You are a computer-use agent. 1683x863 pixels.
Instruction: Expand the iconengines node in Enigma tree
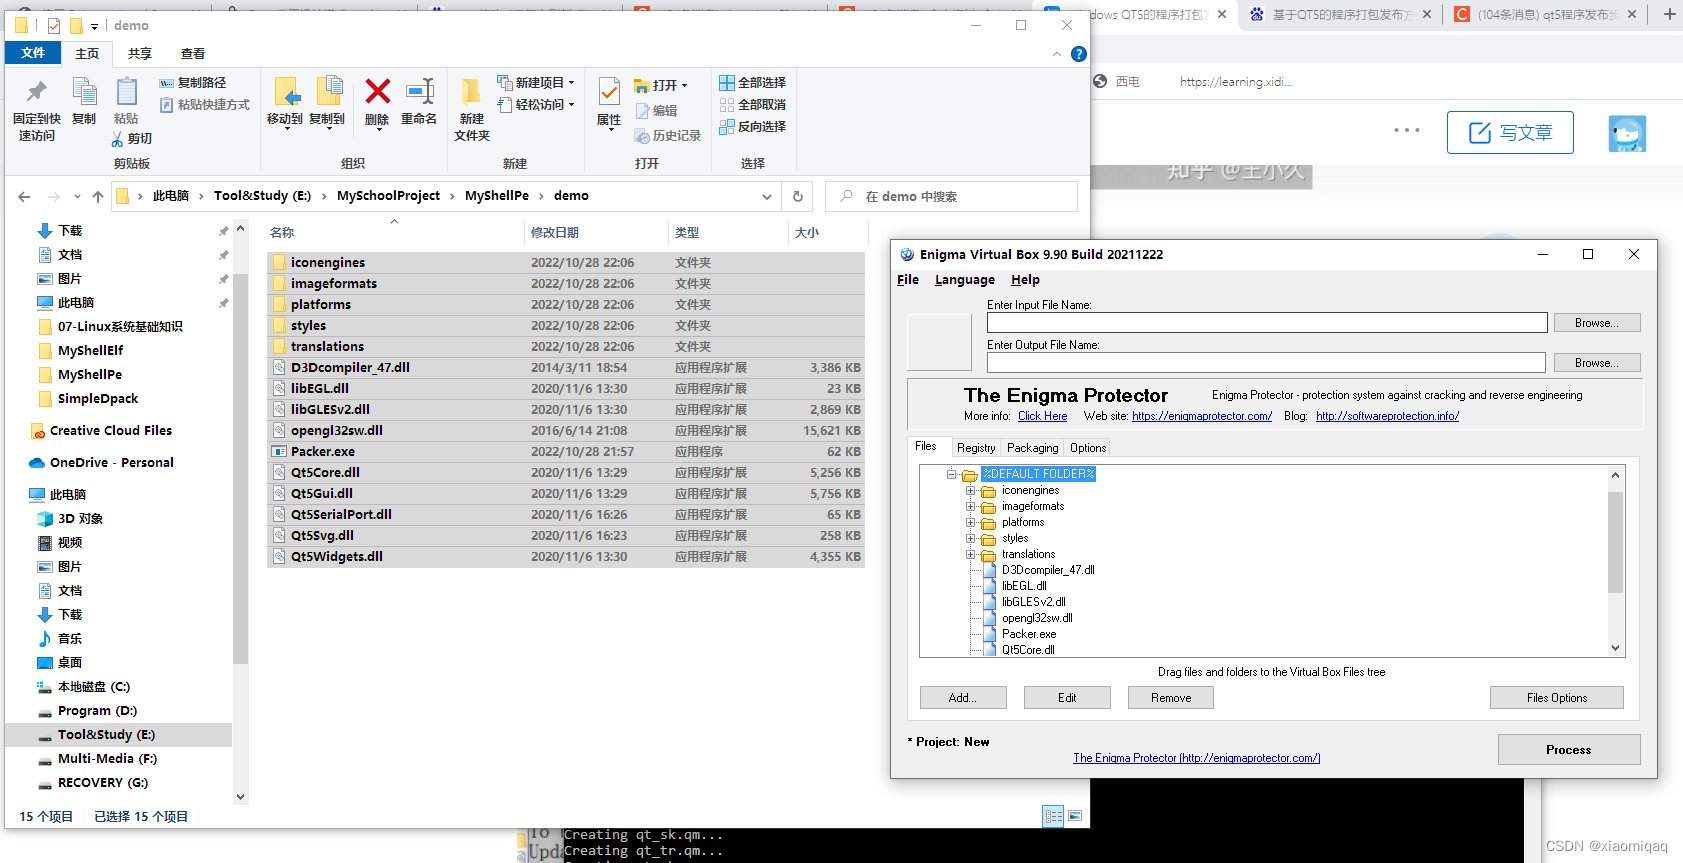pos(970,491)
